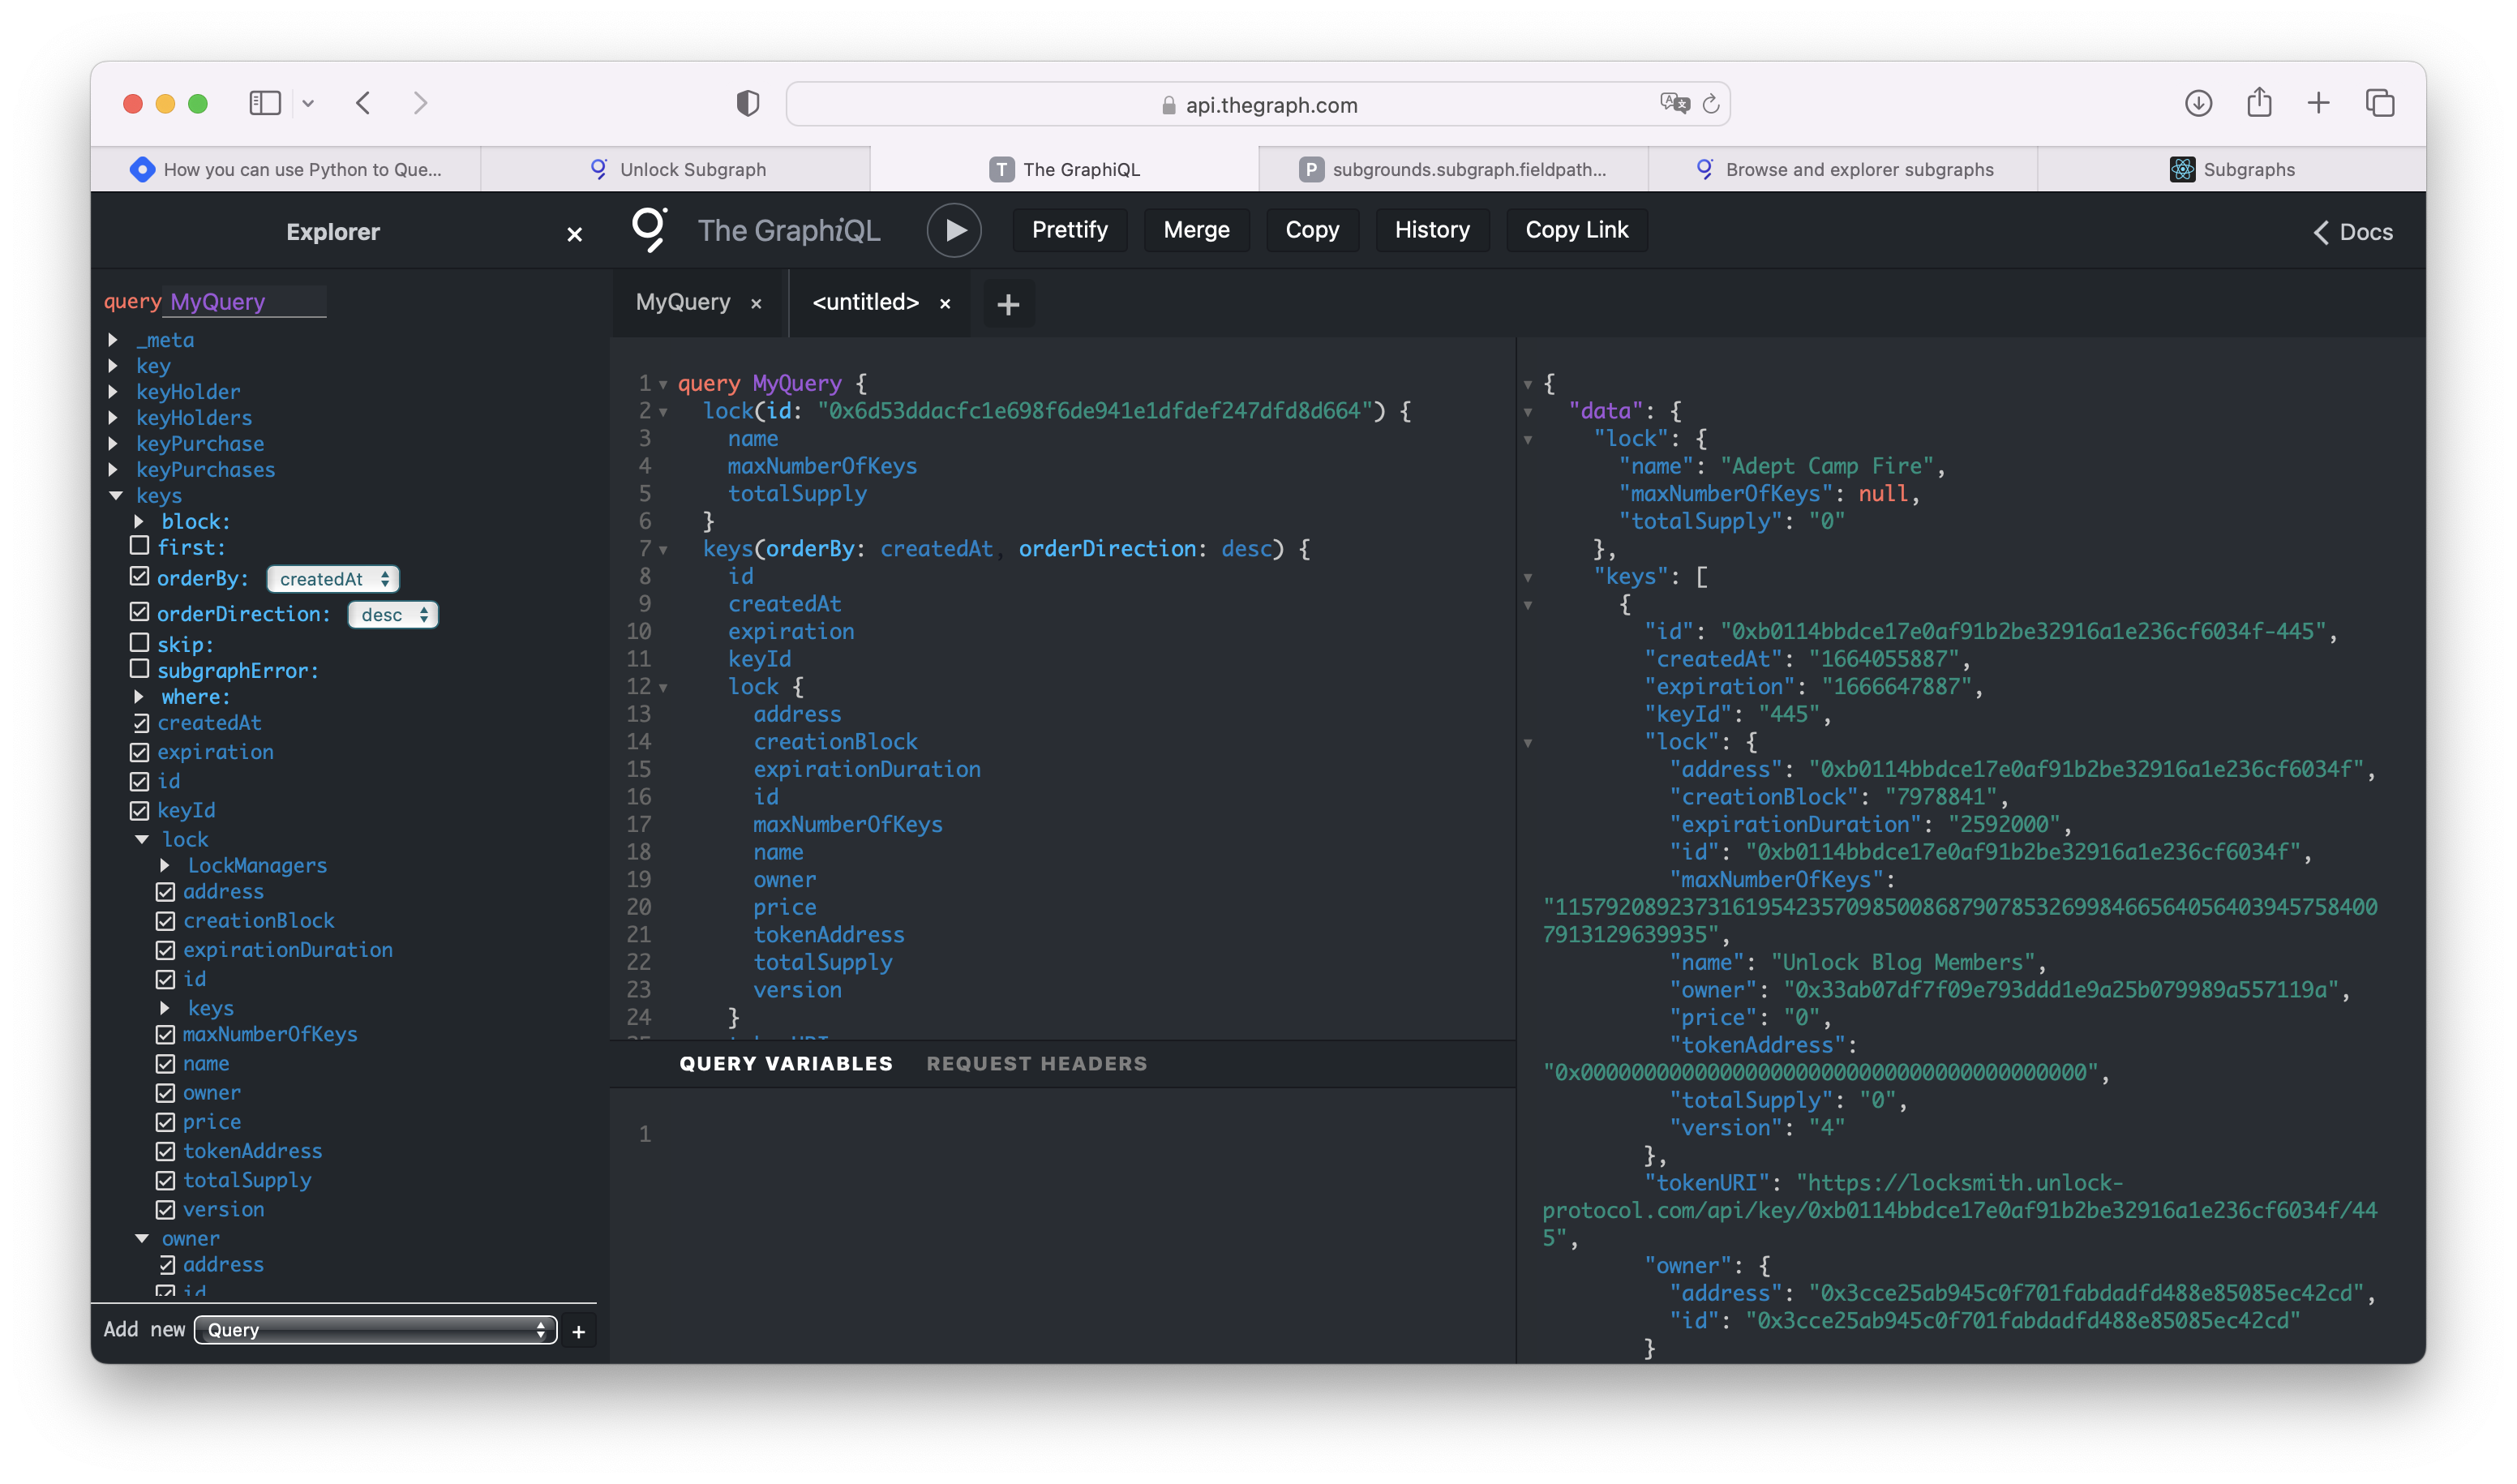The height and width of the screenshot is (1484, 2517).
Task: Toggle the orderDirection desc checkbox
Action: 139,613
